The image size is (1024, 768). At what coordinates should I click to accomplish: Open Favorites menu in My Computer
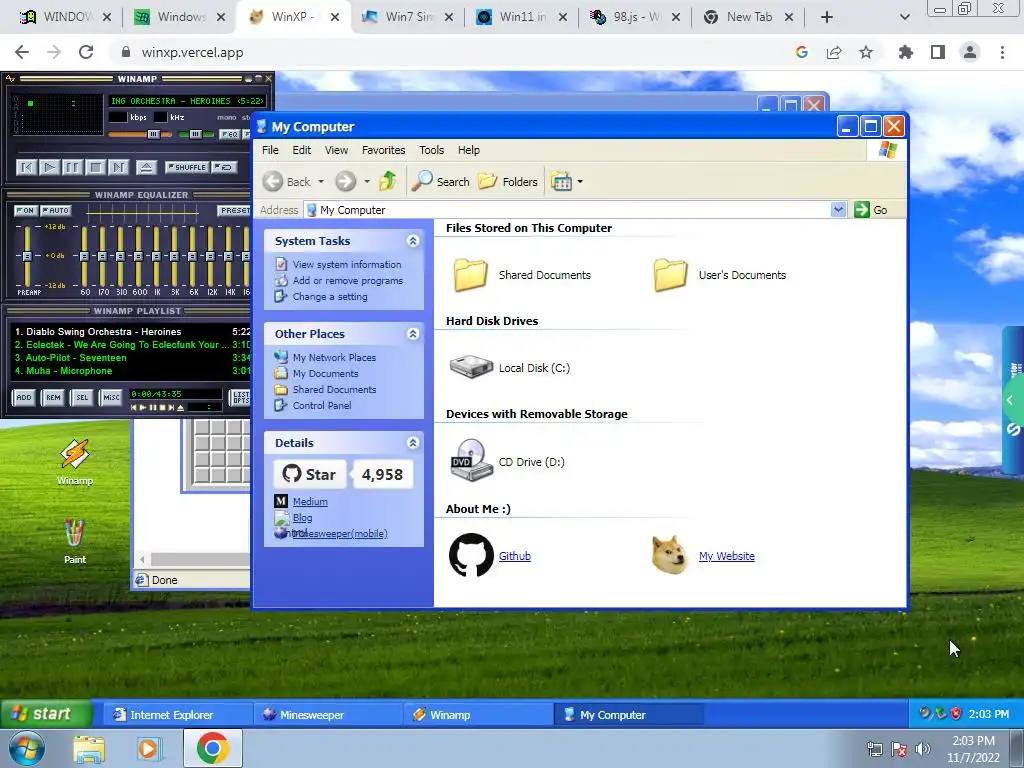click(x=383, y=150)
